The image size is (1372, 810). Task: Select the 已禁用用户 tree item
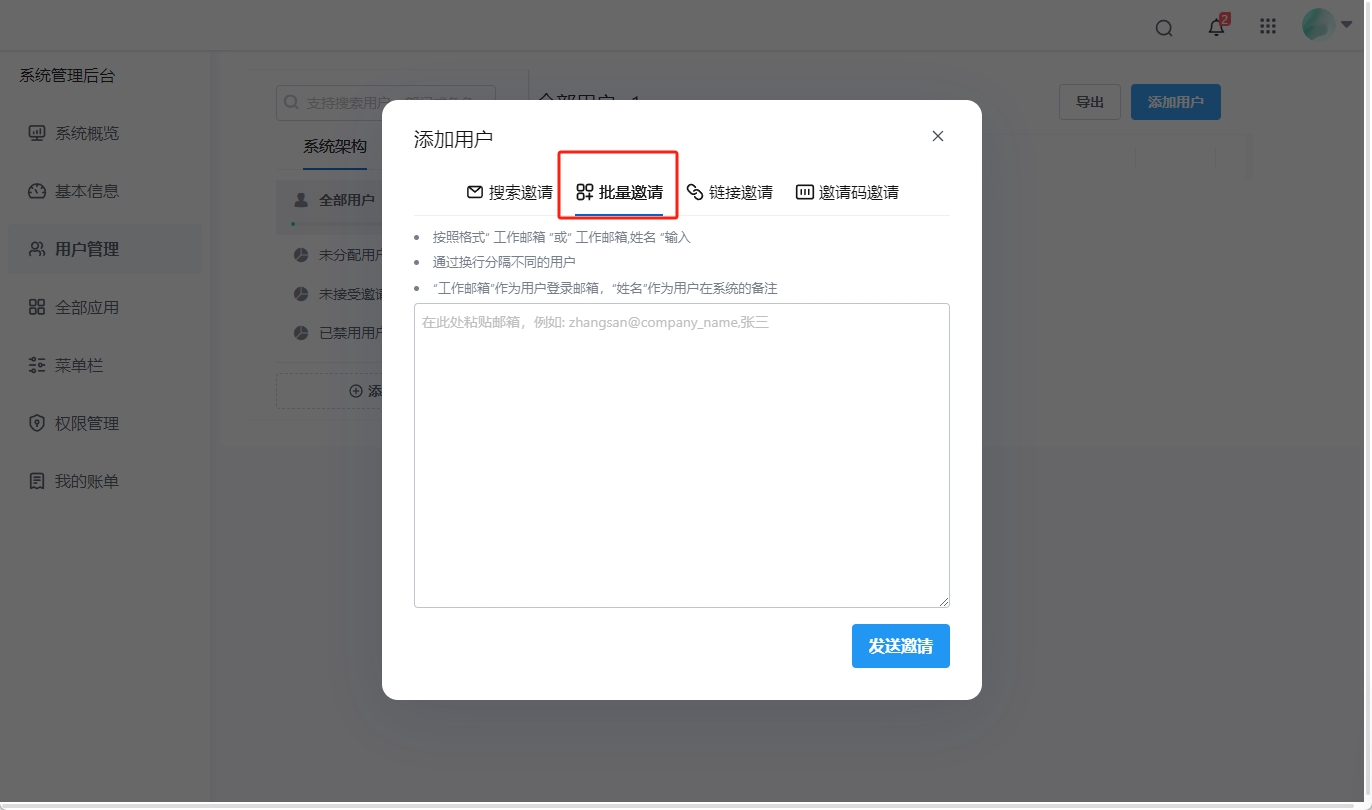(x=341, y=333)
